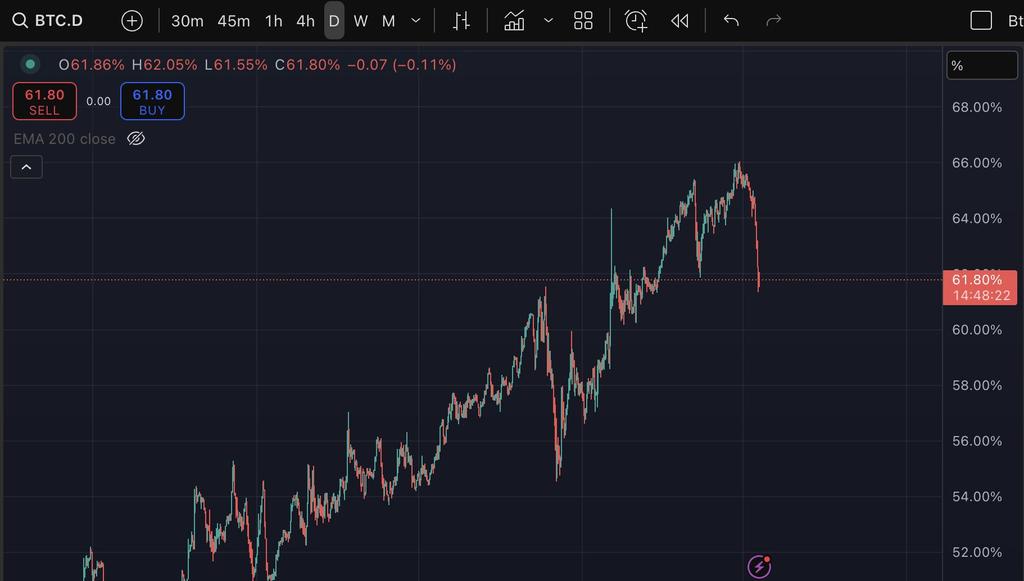Screen dimensions: 1024x581
Task: Click the 64.00% price axis label
Action: click(977, 218)
